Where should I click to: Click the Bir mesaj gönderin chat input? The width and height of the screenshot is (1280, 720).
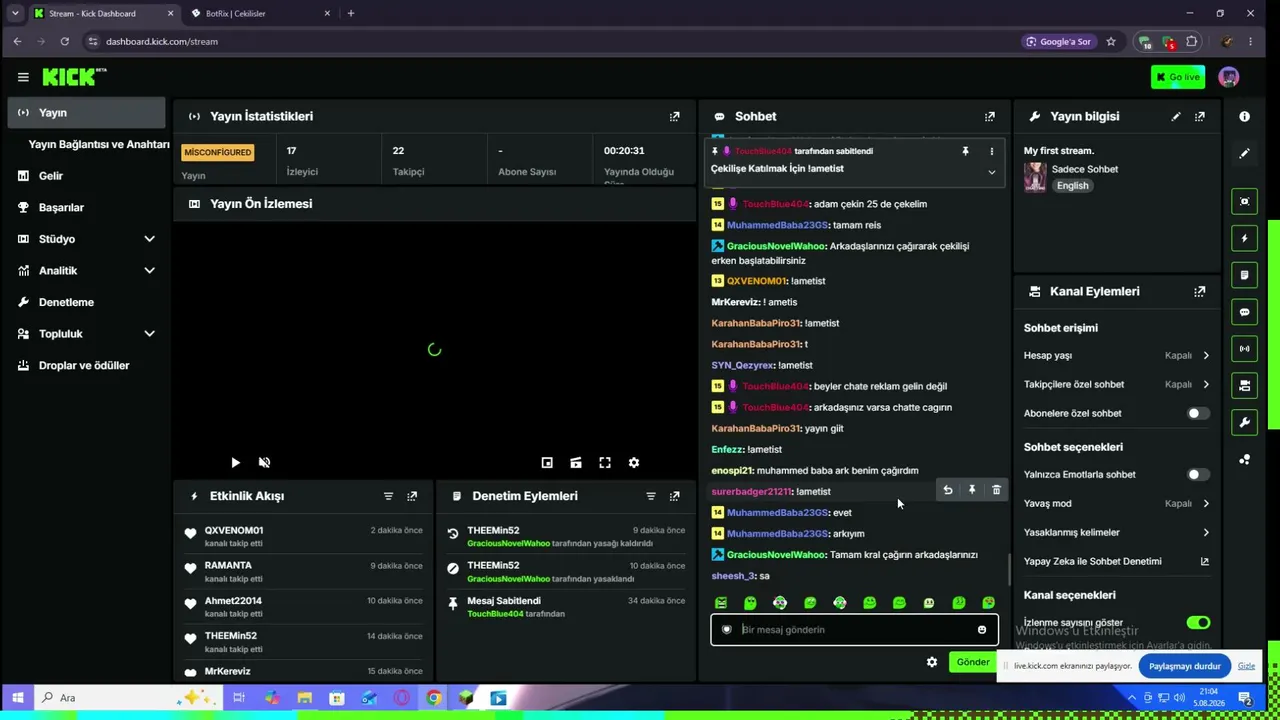(x=855, y=630)
